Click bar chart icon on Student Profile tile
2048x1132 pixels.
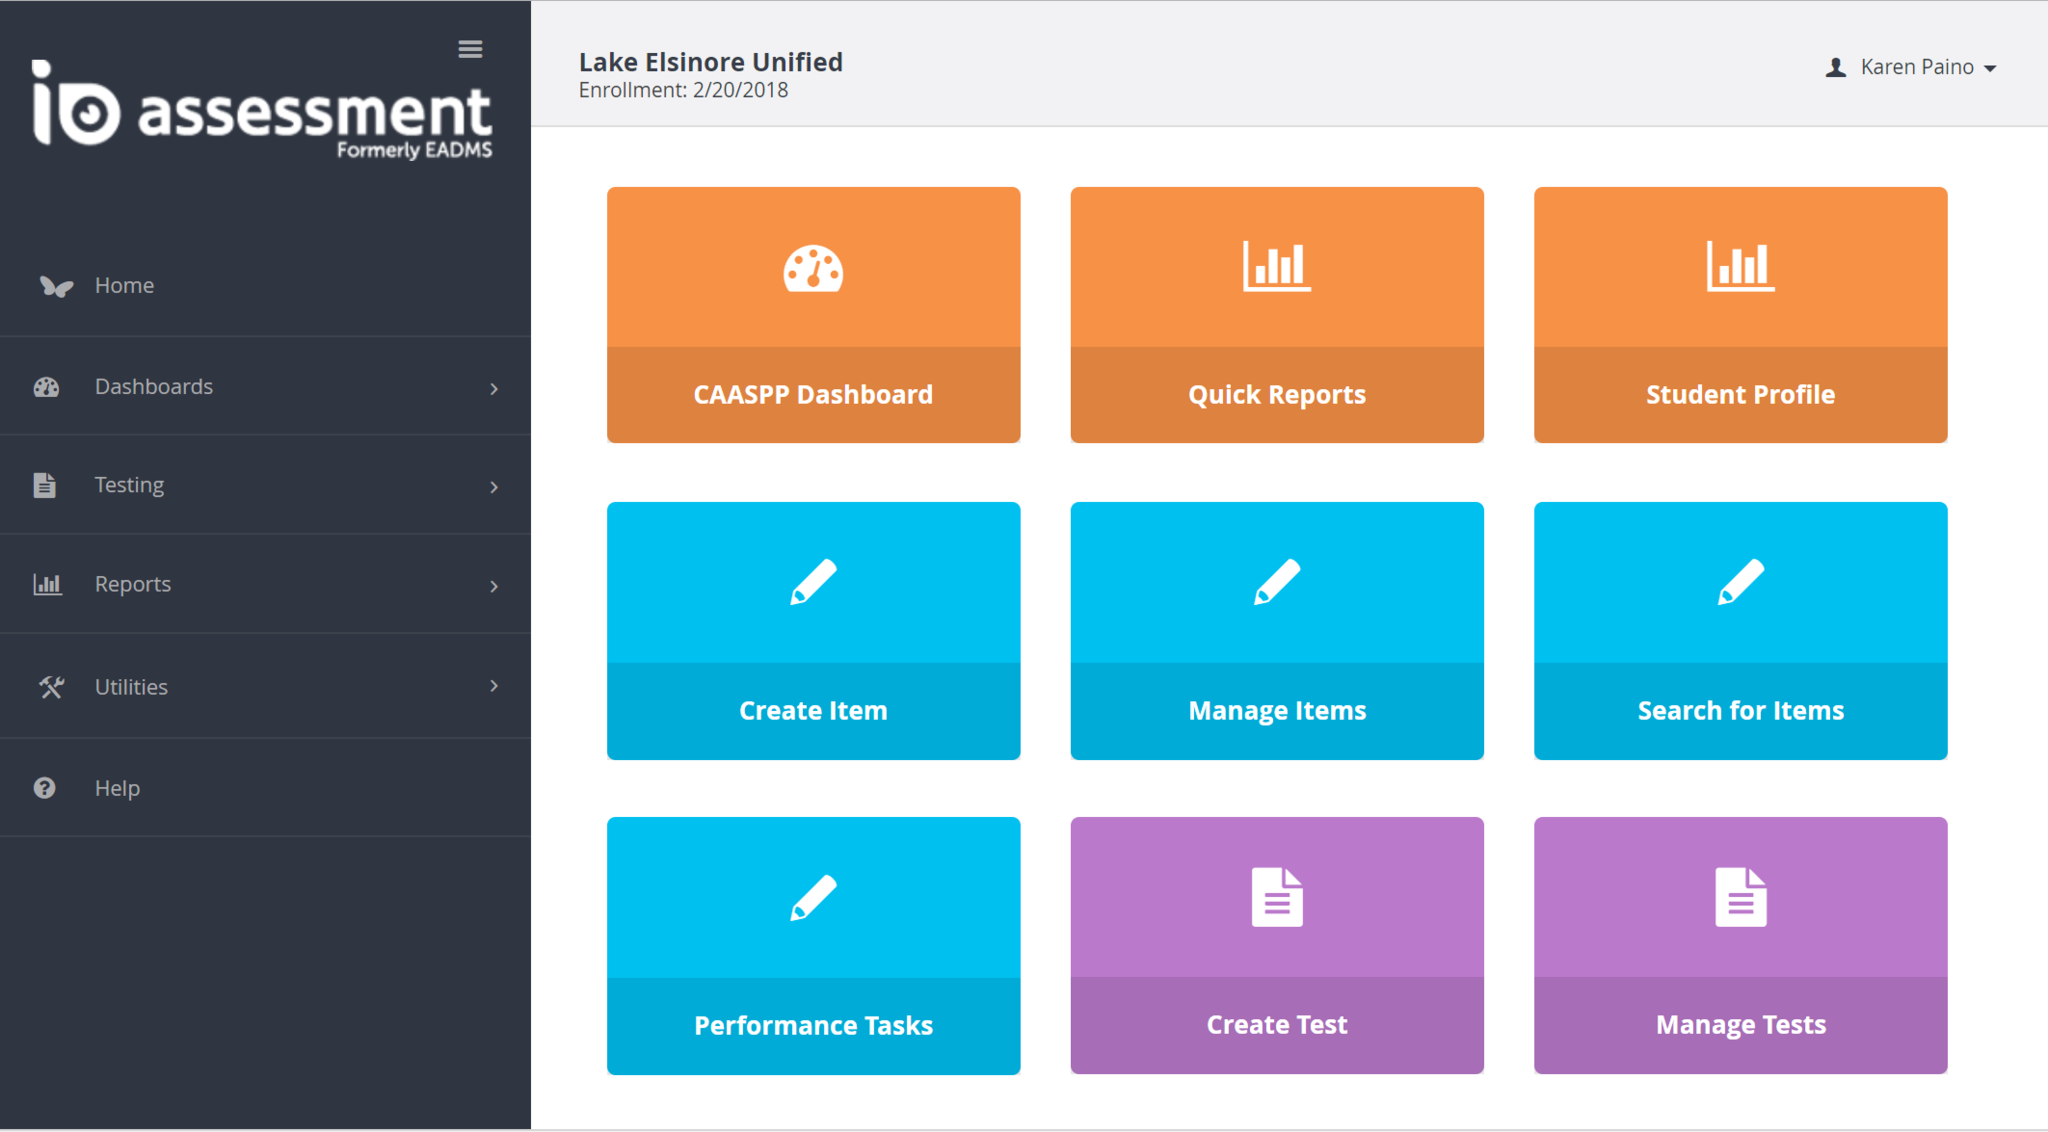(x=1740, y=267)
